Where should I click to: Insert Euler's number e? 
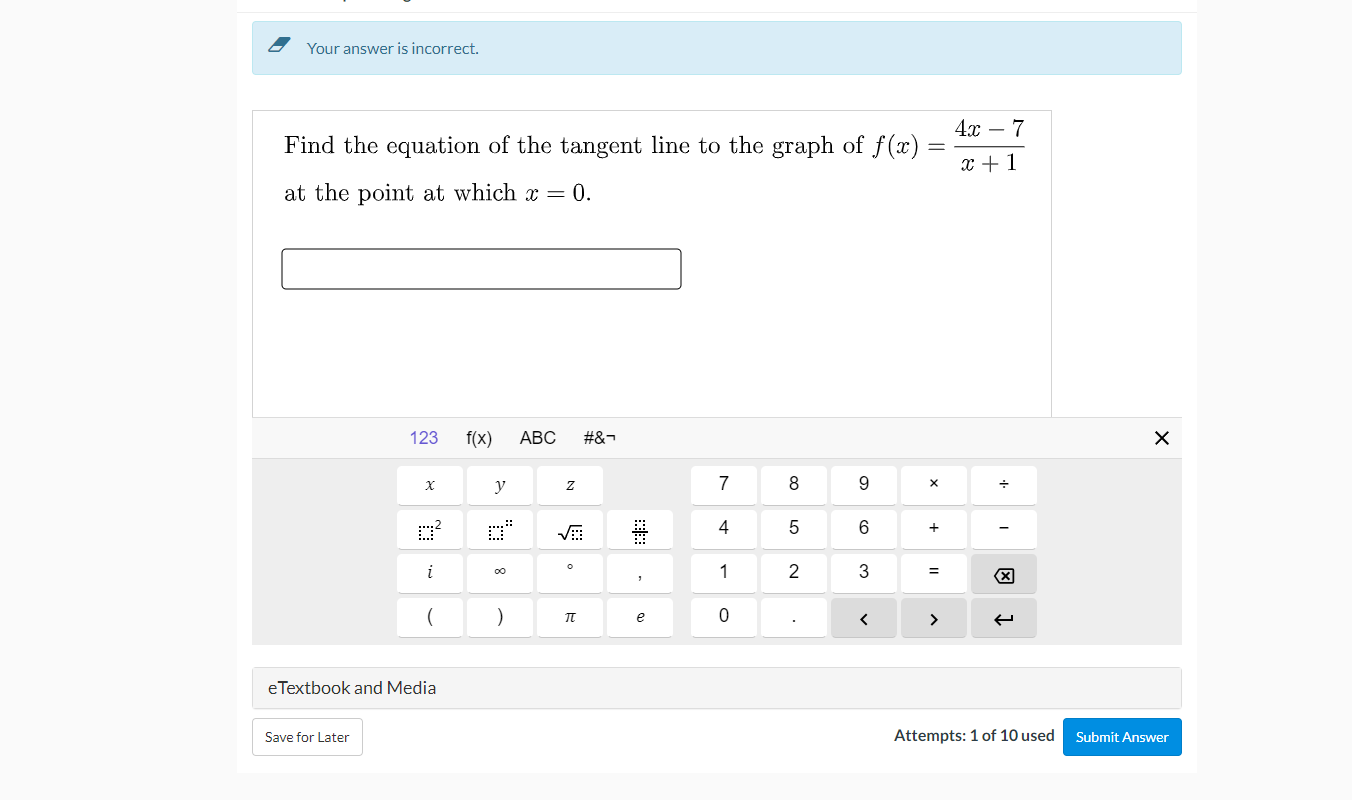pyautogui.click(x=640, y=617)
